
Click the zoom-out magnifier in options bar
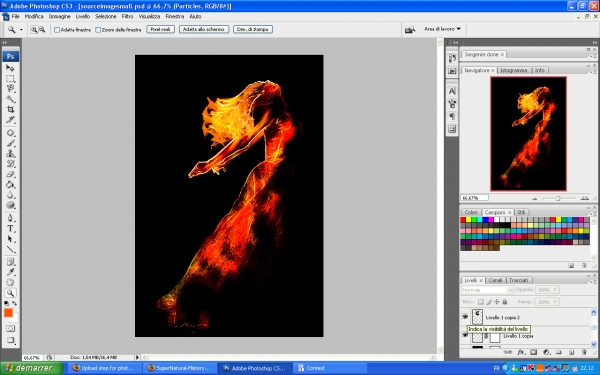(x=42, y=29)
